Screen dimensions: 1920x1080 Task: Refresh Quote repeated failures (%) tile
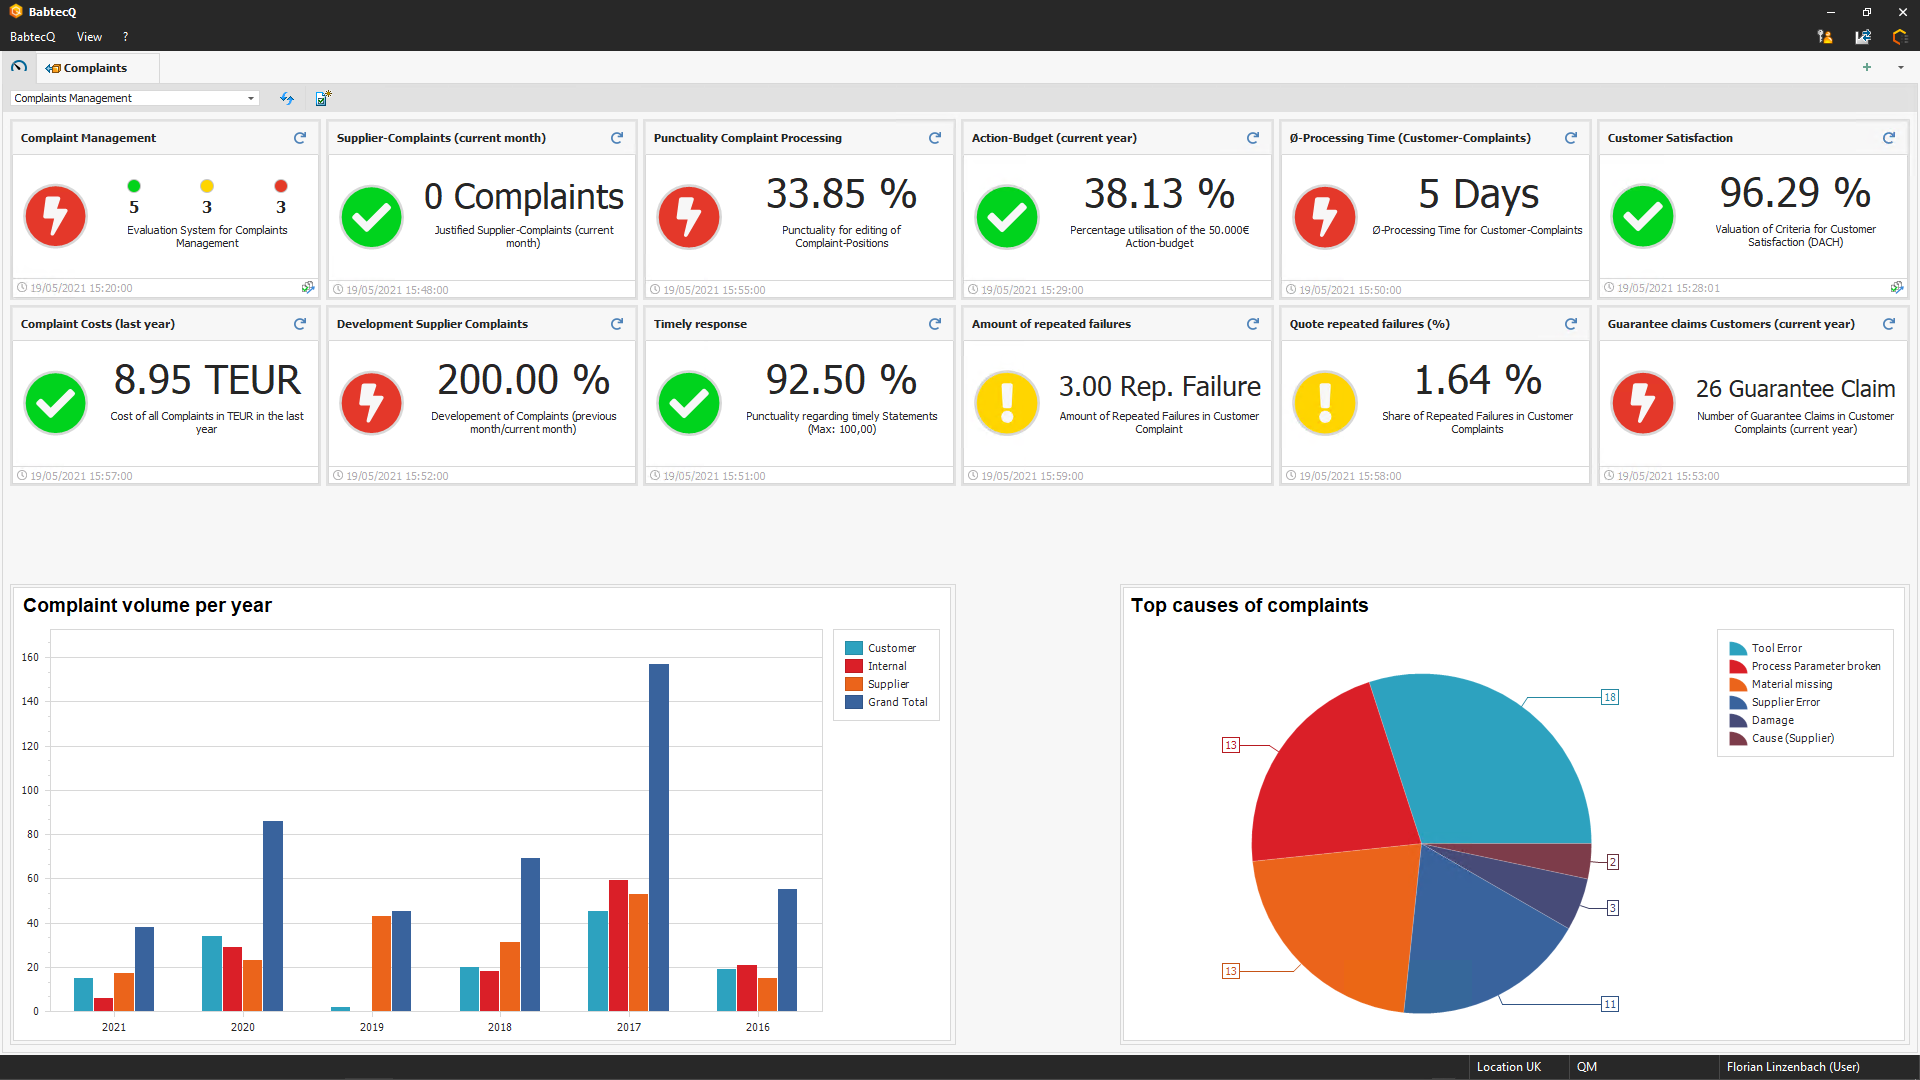(x=1571, y=324)
